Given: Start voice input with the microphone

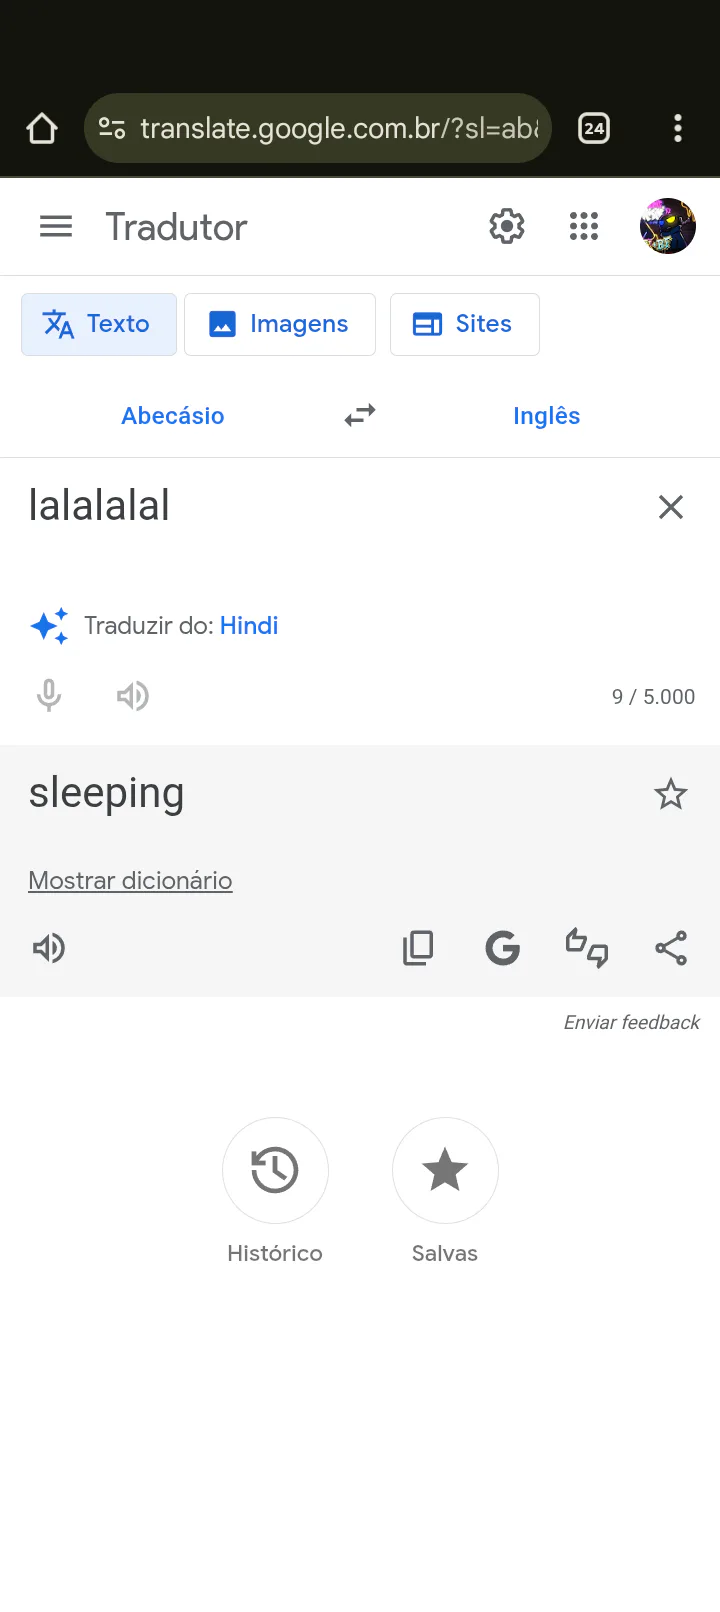Looking at the screenshot, I should point(49,695).
